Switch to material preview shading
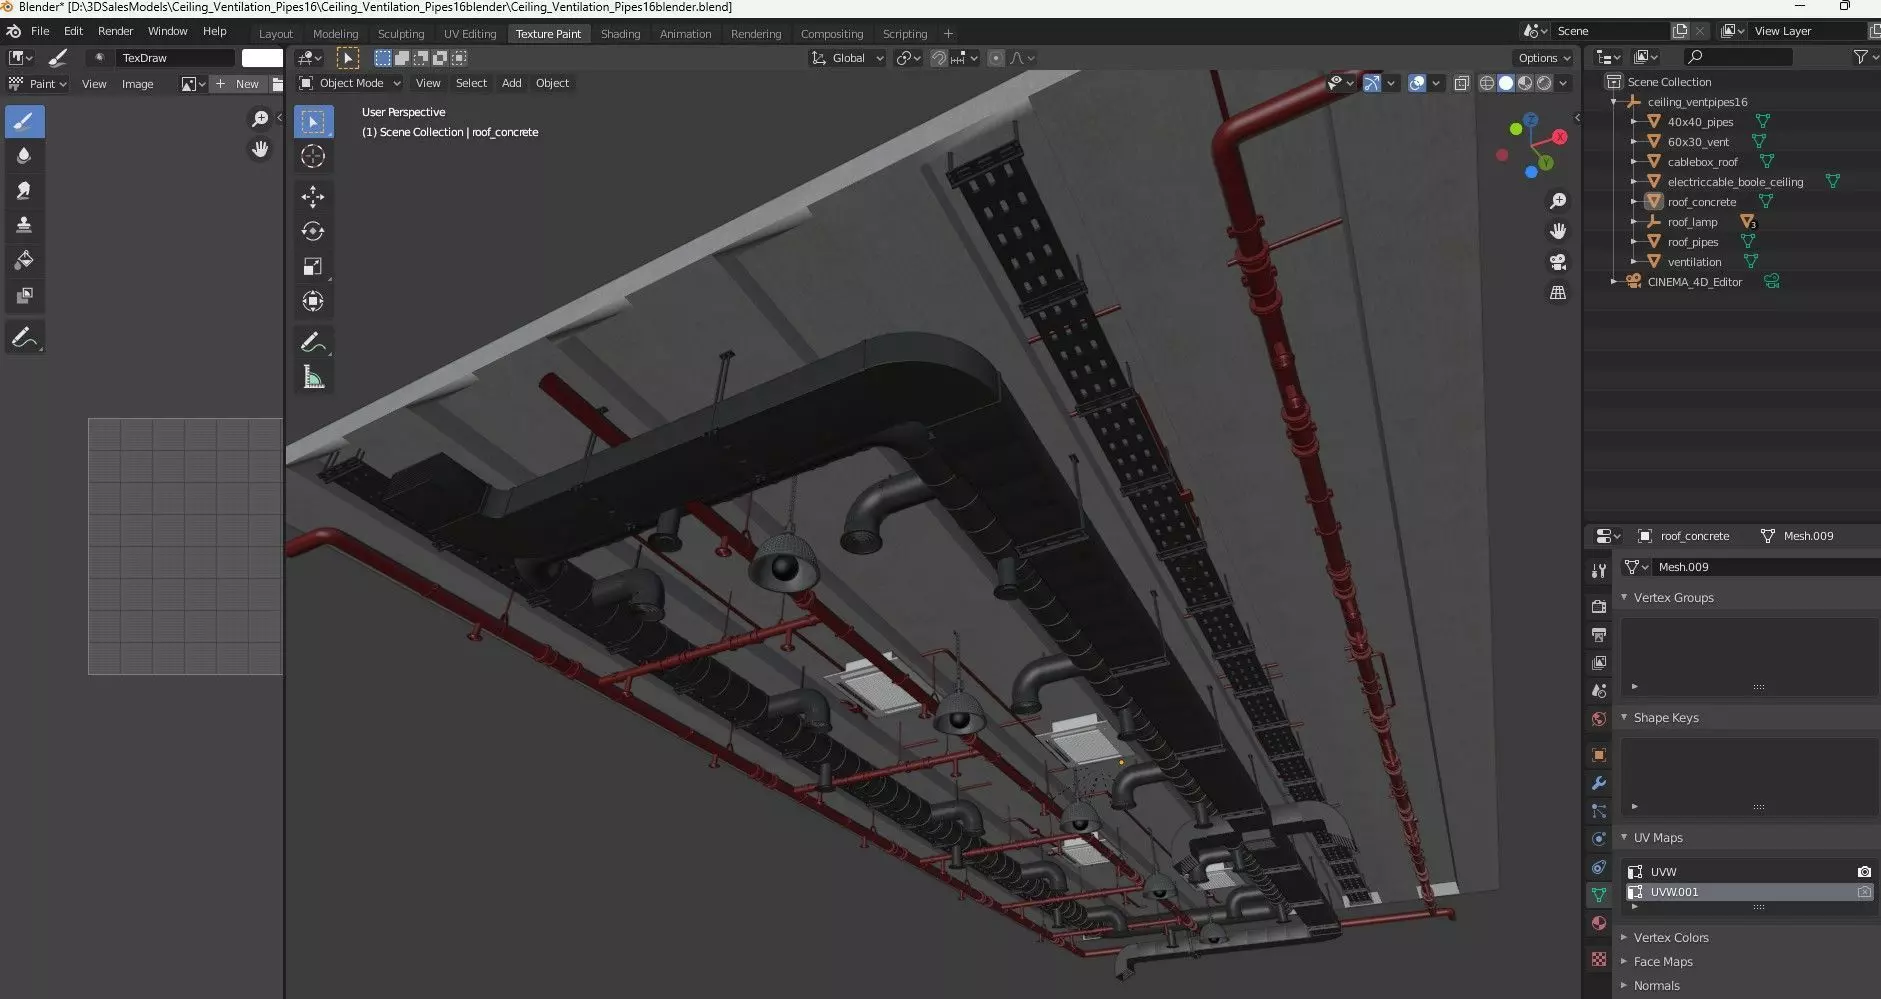This screenshot has width=1881, height=999. (x=1525, y=83)
